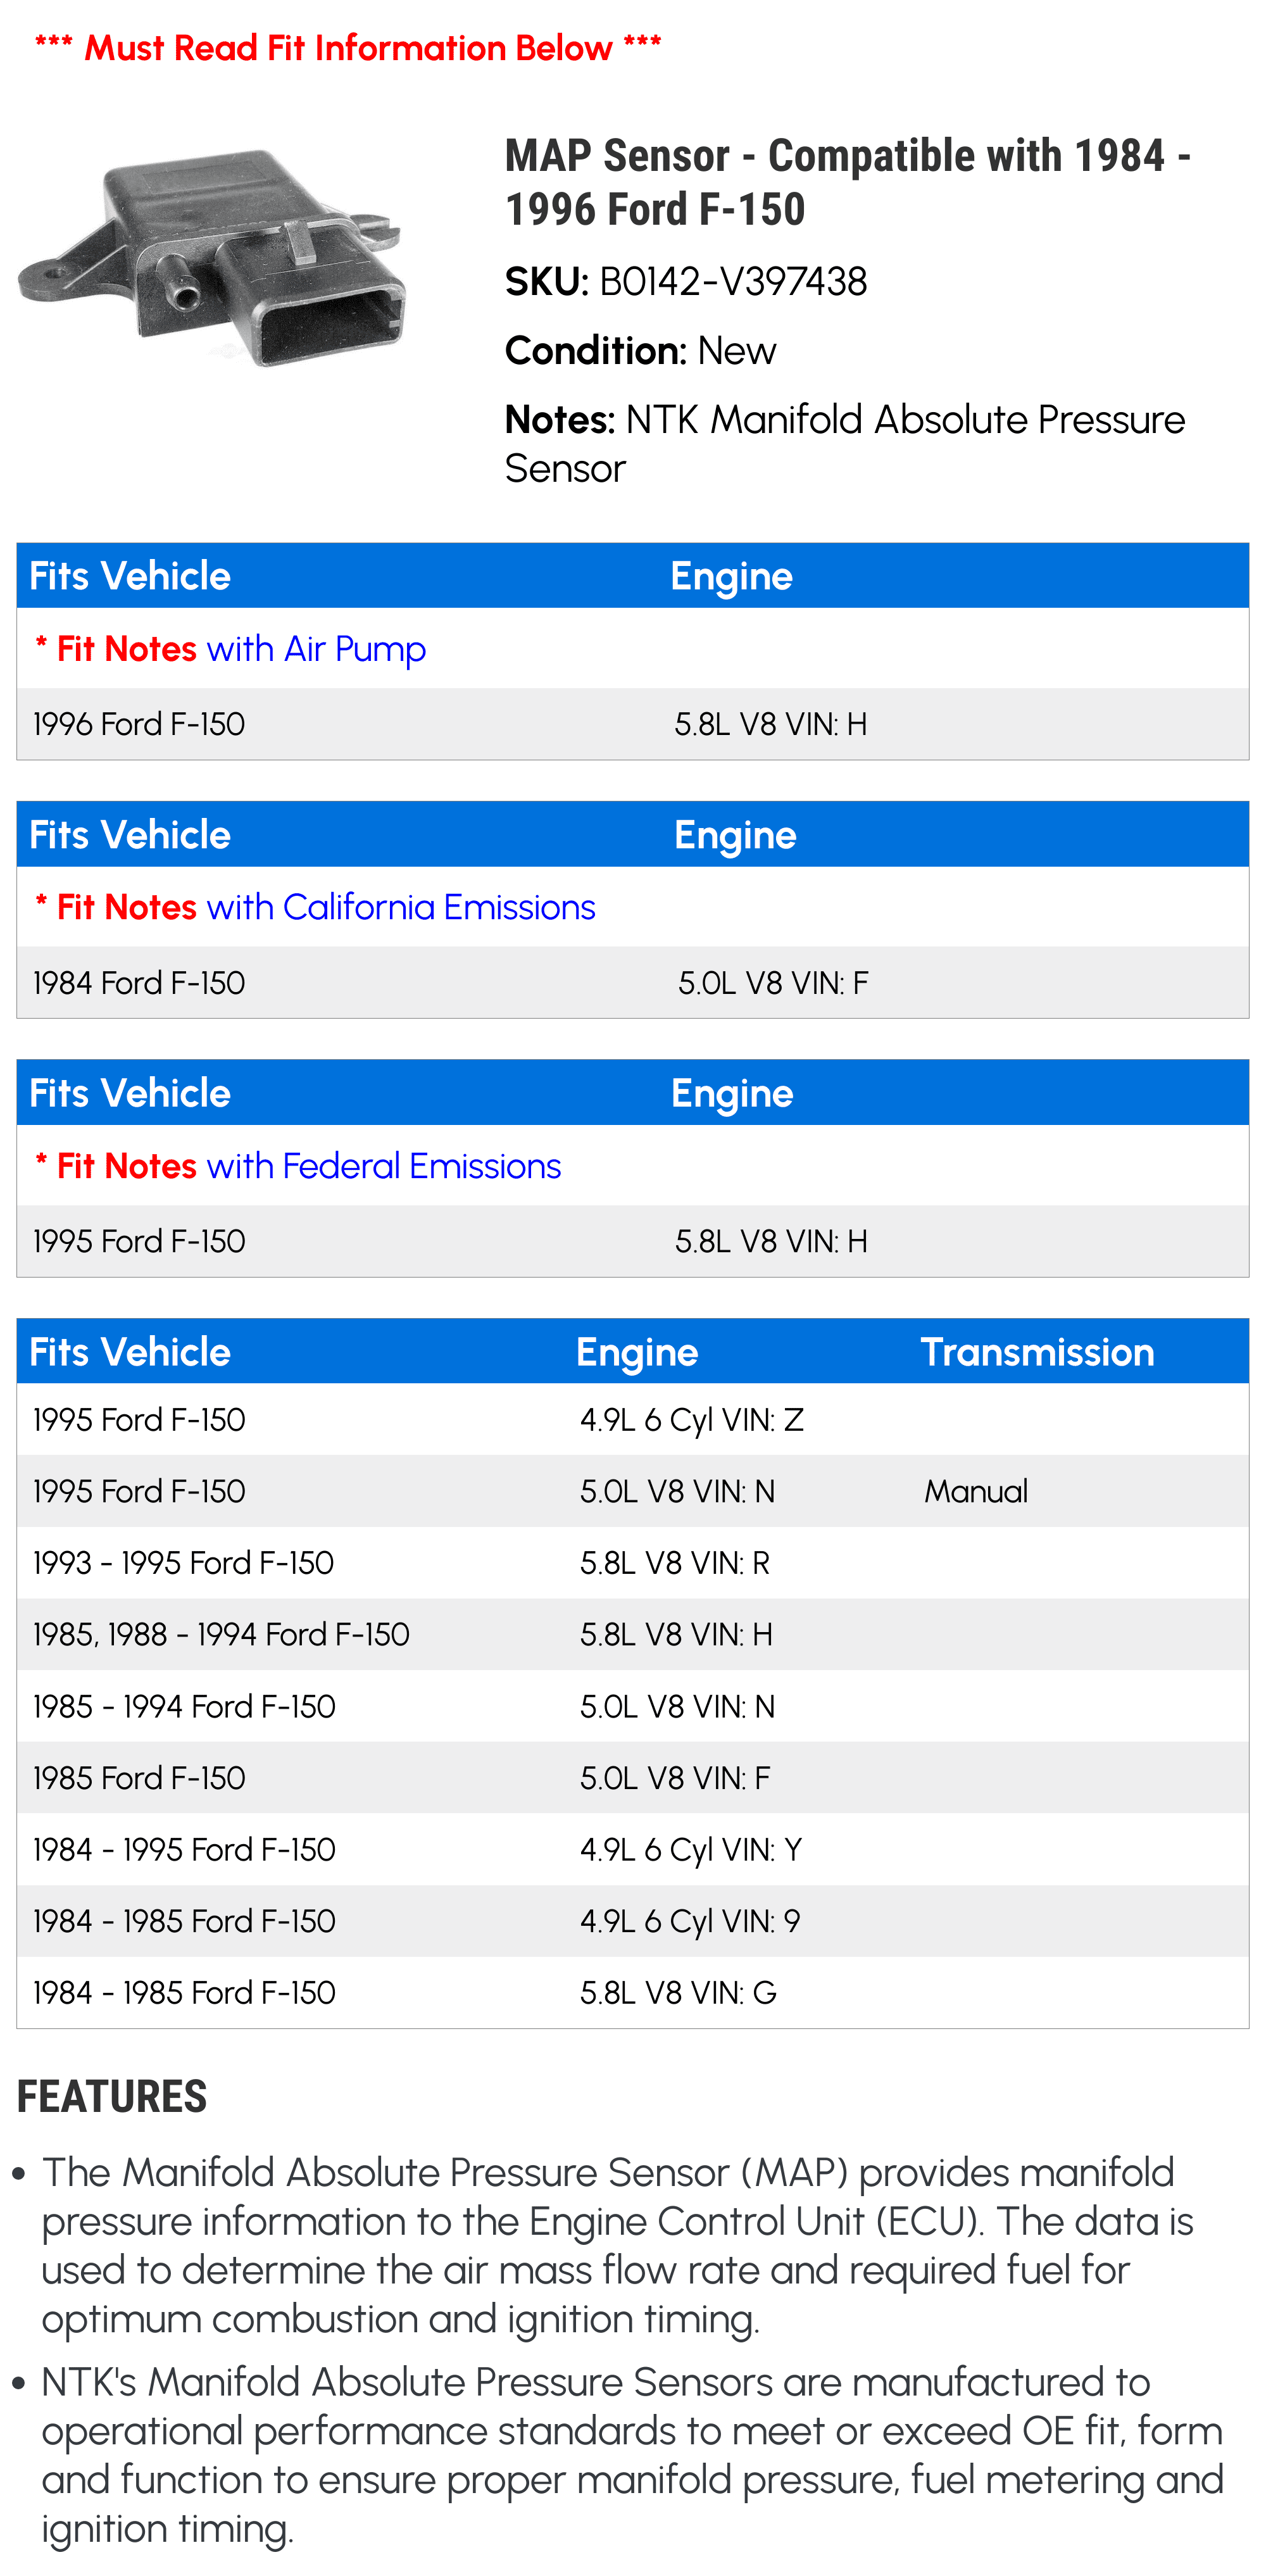The image size is (1266, 2576).
Task: Select 1985, 1988 - 1994 Ford F-150 row
Action: (x=632, y=1634)
